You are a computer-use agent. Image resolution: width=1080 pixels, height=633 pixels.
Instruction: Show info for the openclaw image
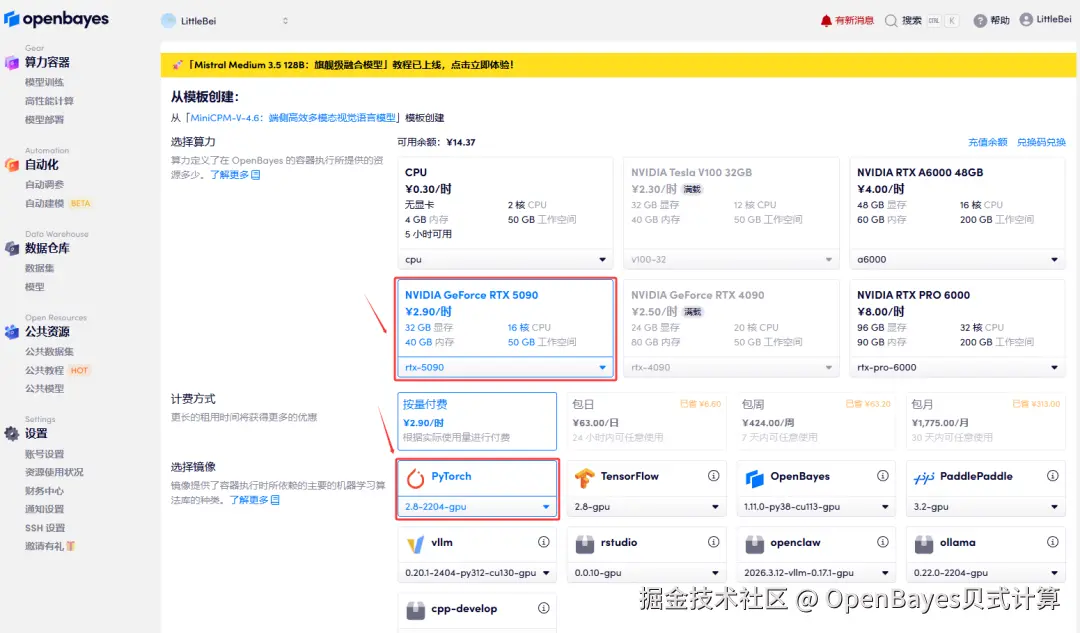tap(882, 542)
